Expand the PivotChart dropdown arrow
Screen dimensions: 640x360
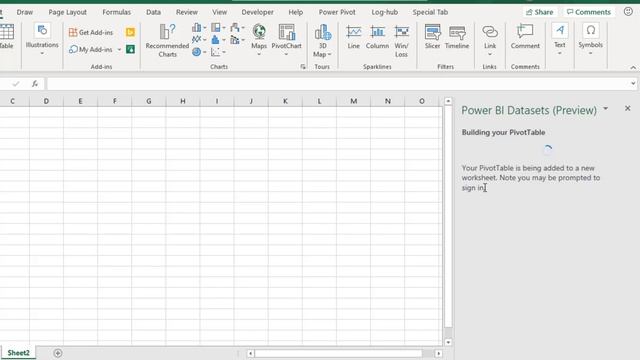[x=286, y=54]
